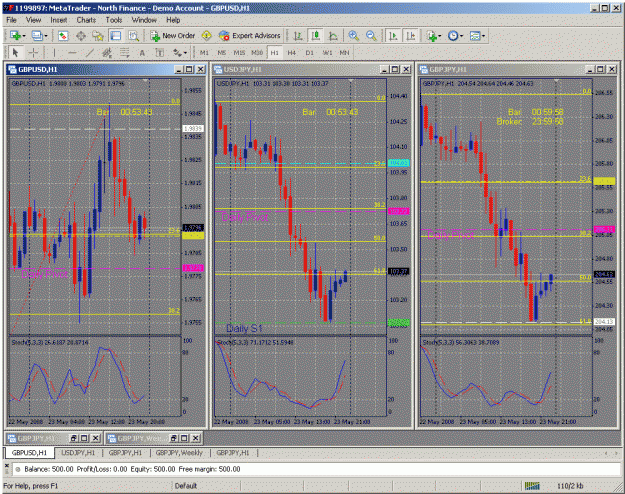Switch to bar chart icon
Image resolution: width=625 pixels, height=494 pixels.
pyautogui.click(x=298, y=36)
